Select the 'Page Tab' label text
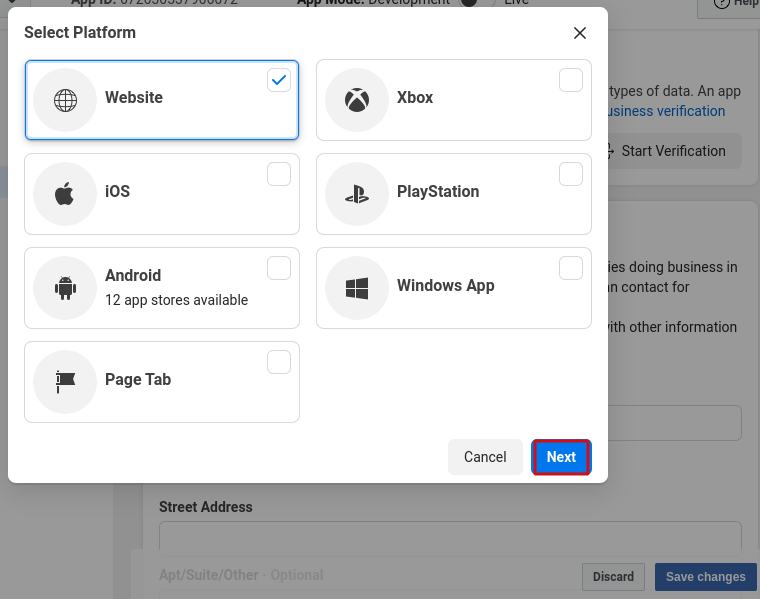This screenshot has width=760, height=599. (x=138, y=379)
